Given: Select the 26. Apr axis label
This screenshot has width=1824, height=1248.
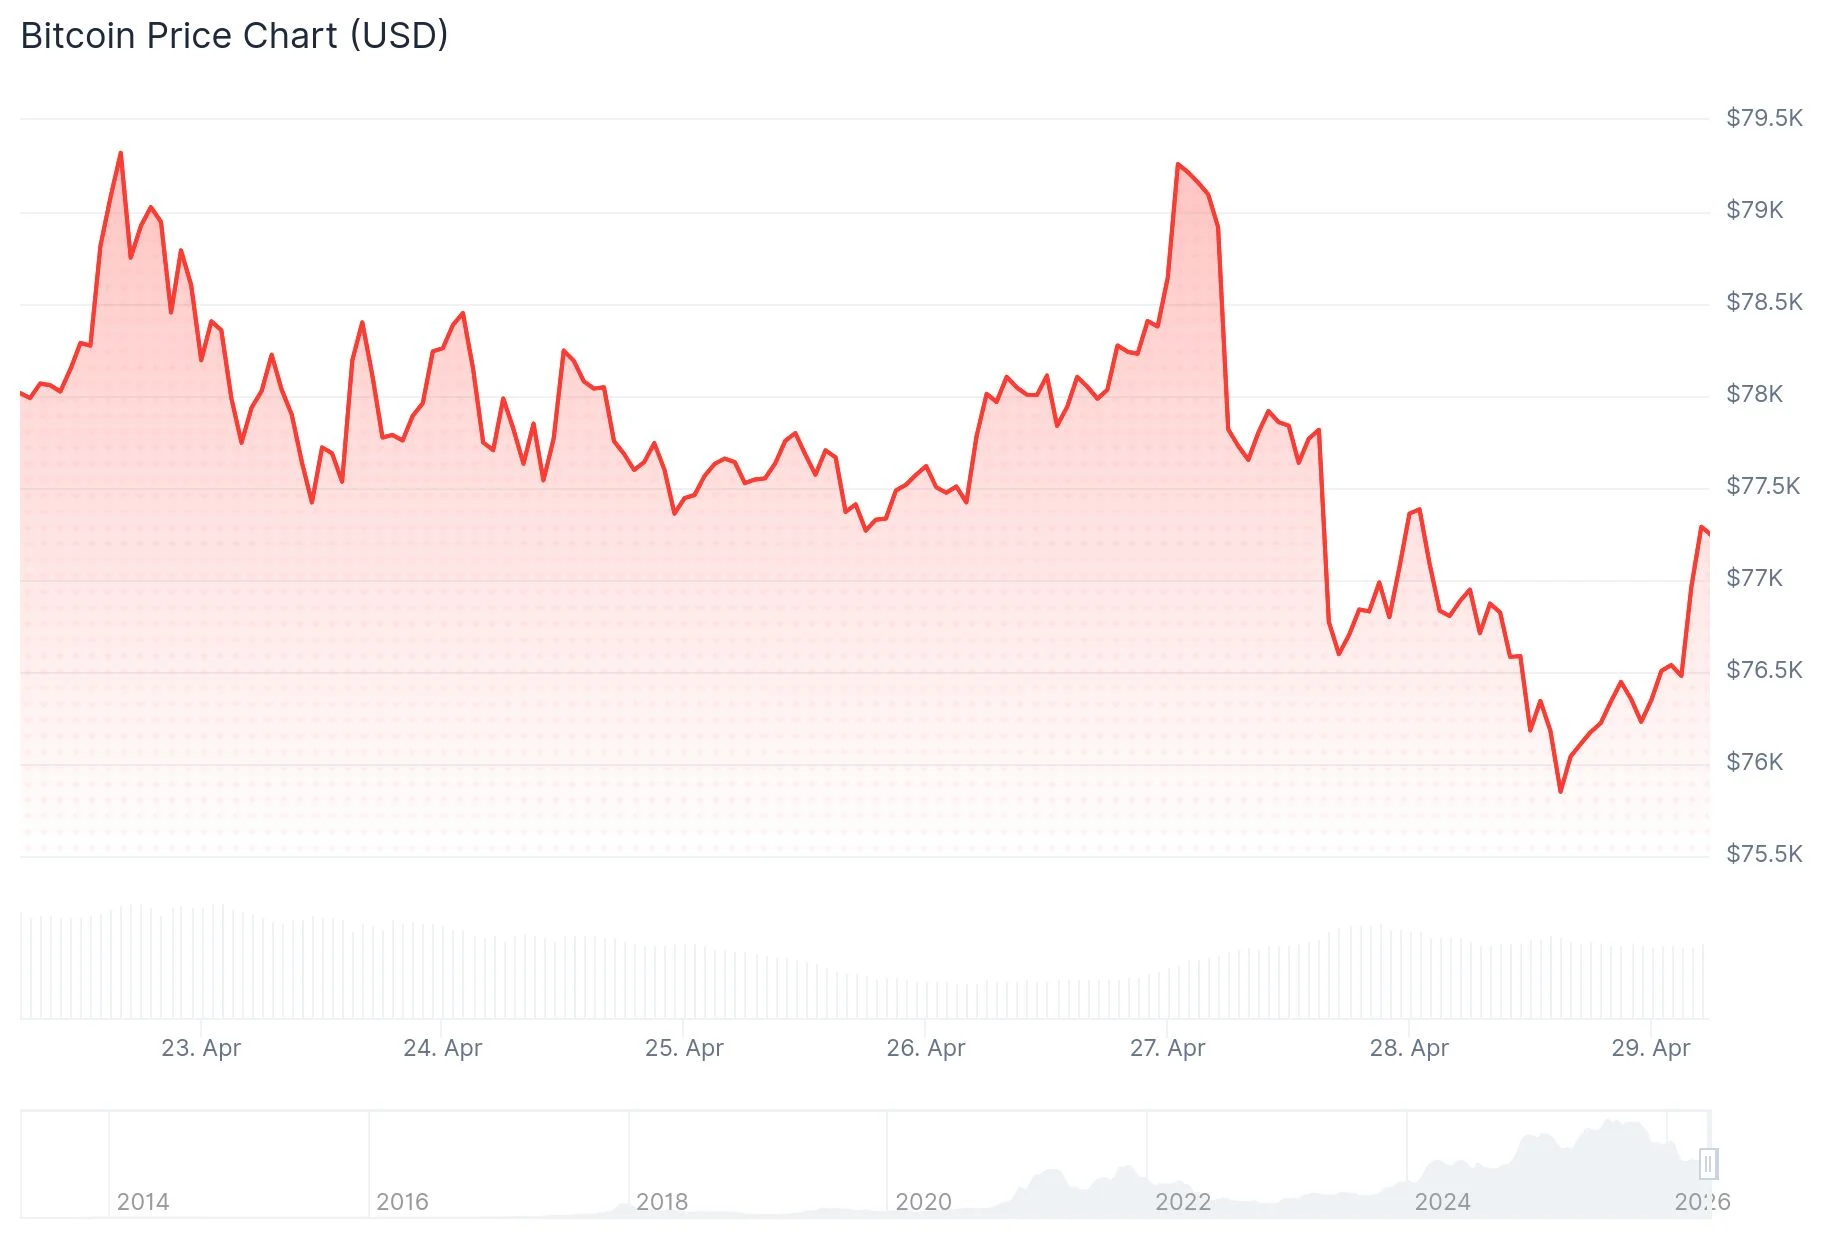Looking at the screenshot, I should tap(926, 1048).
